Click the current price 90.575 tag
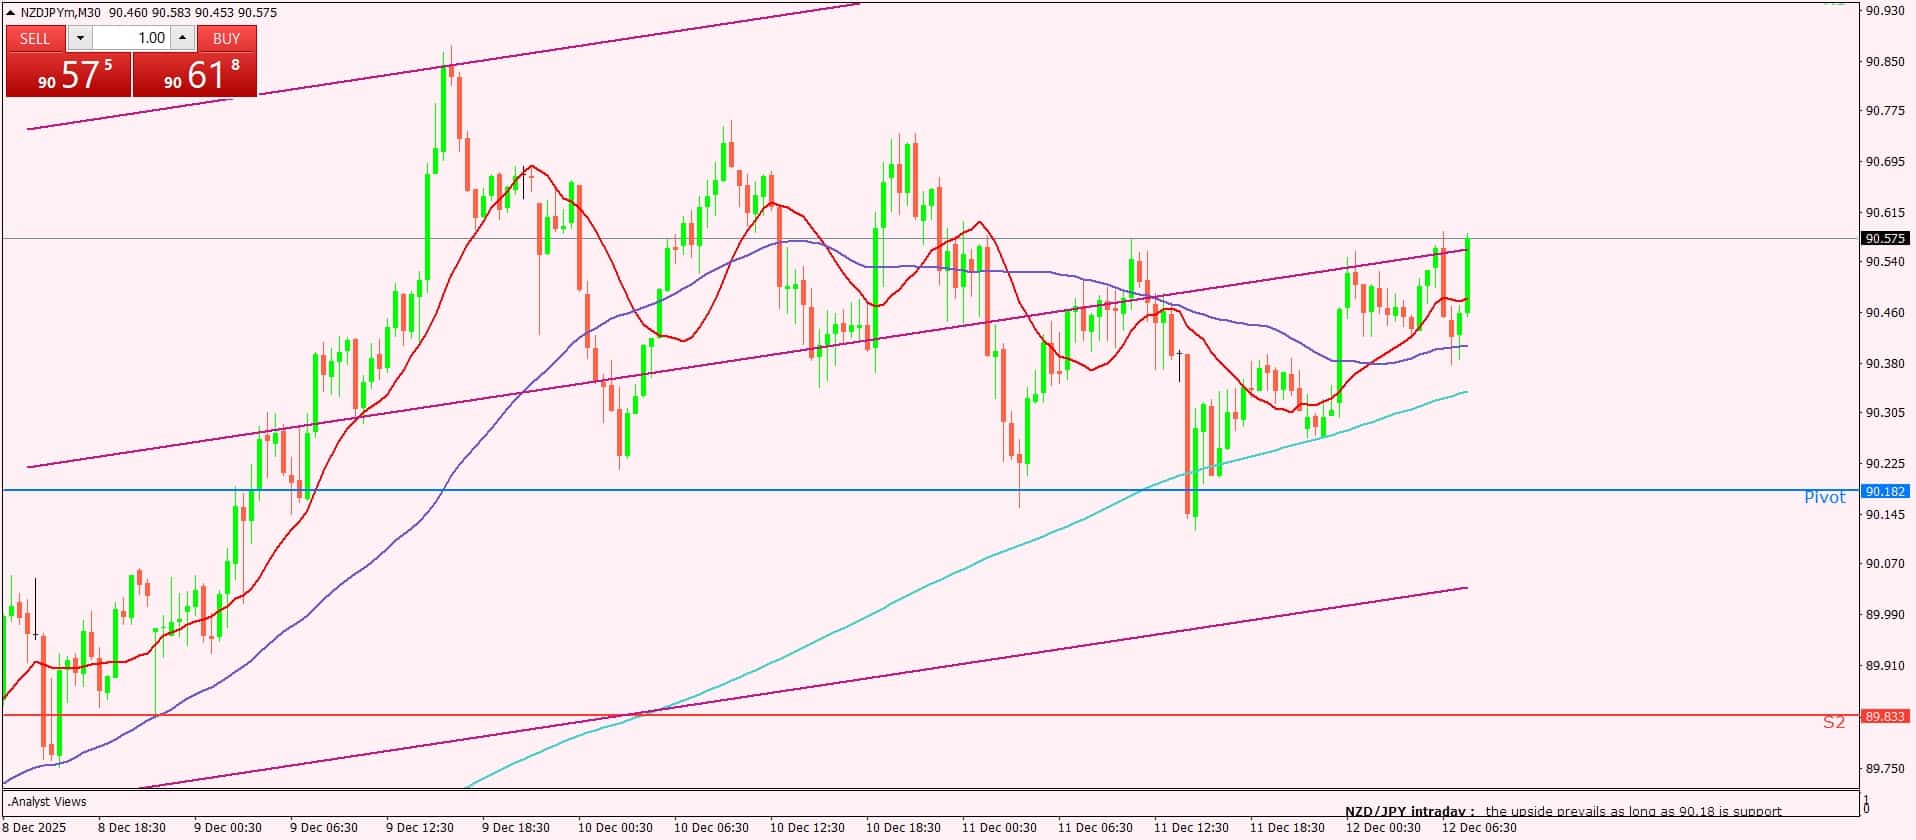The image size is (1916, 840). 1884,238
